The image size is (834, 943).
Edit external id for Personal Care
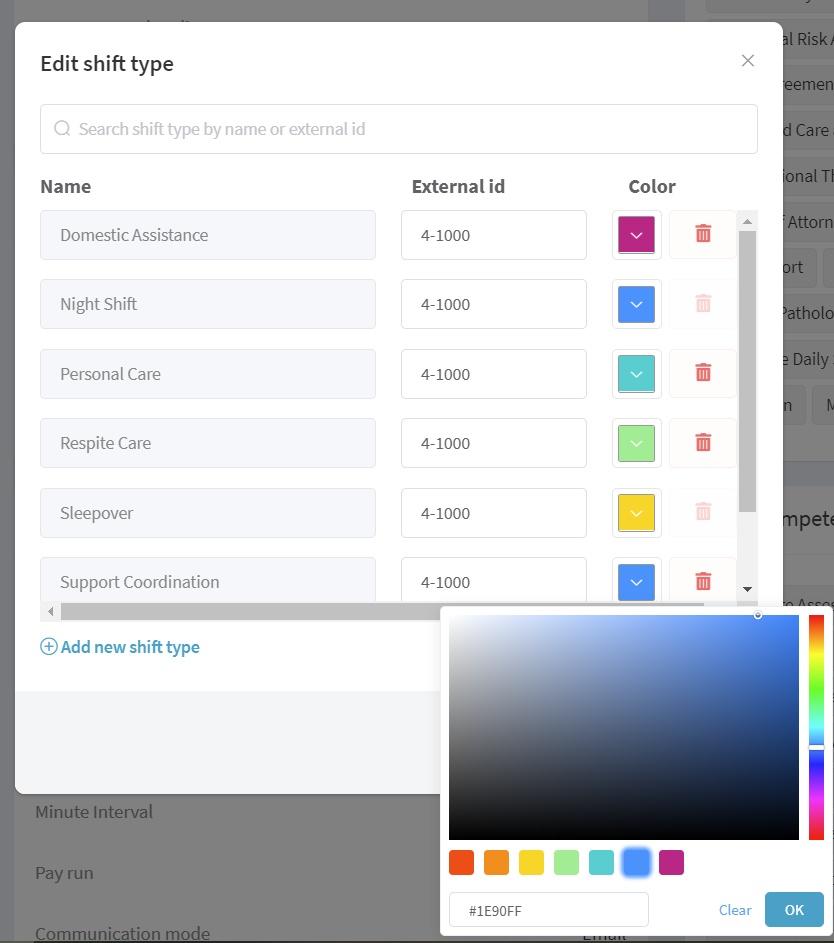tap(494, 373)
